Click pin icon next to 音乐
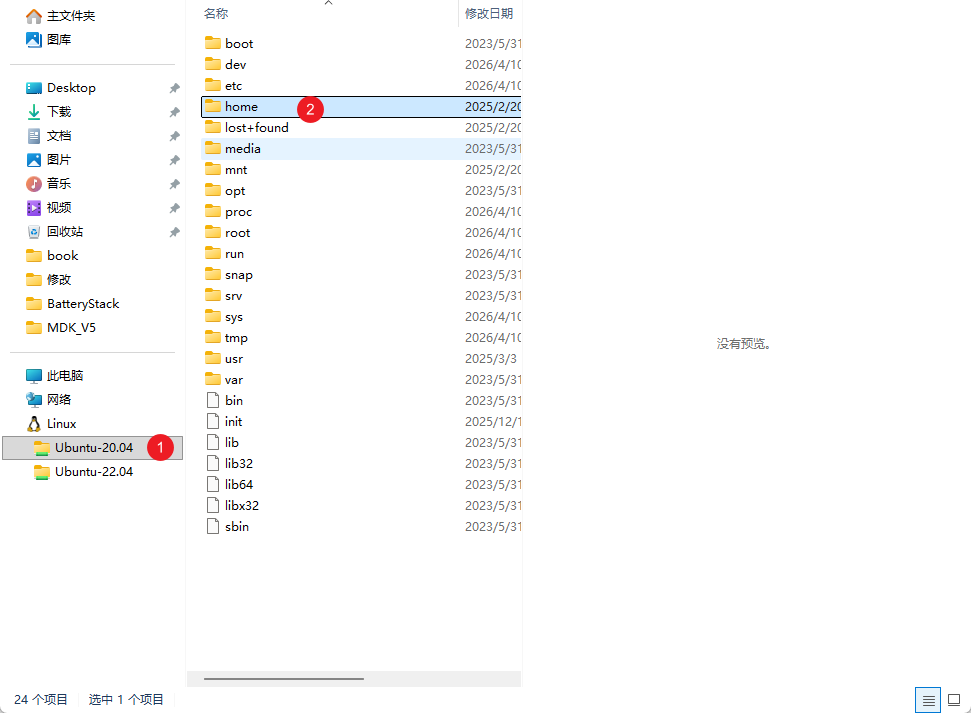Screen dimensions: 971x713 point(175,185)
